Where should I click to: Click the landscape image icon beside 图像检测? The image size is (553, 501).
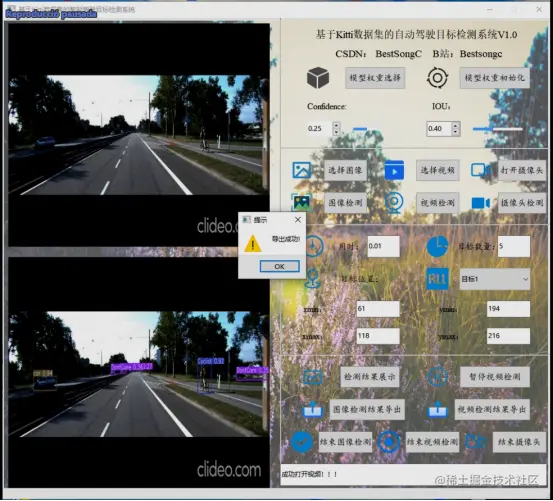302,202
